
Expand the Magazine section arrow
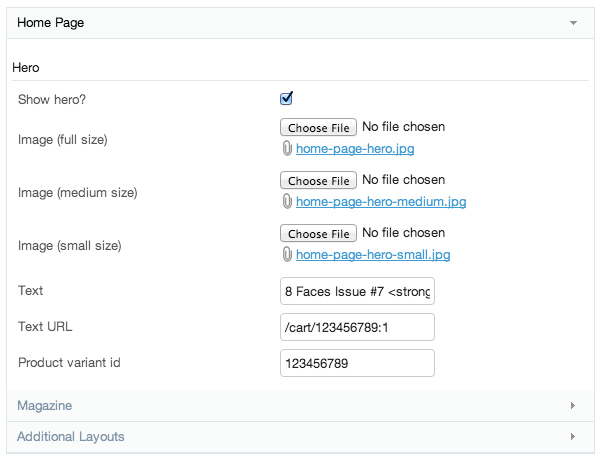click(573, 406)
